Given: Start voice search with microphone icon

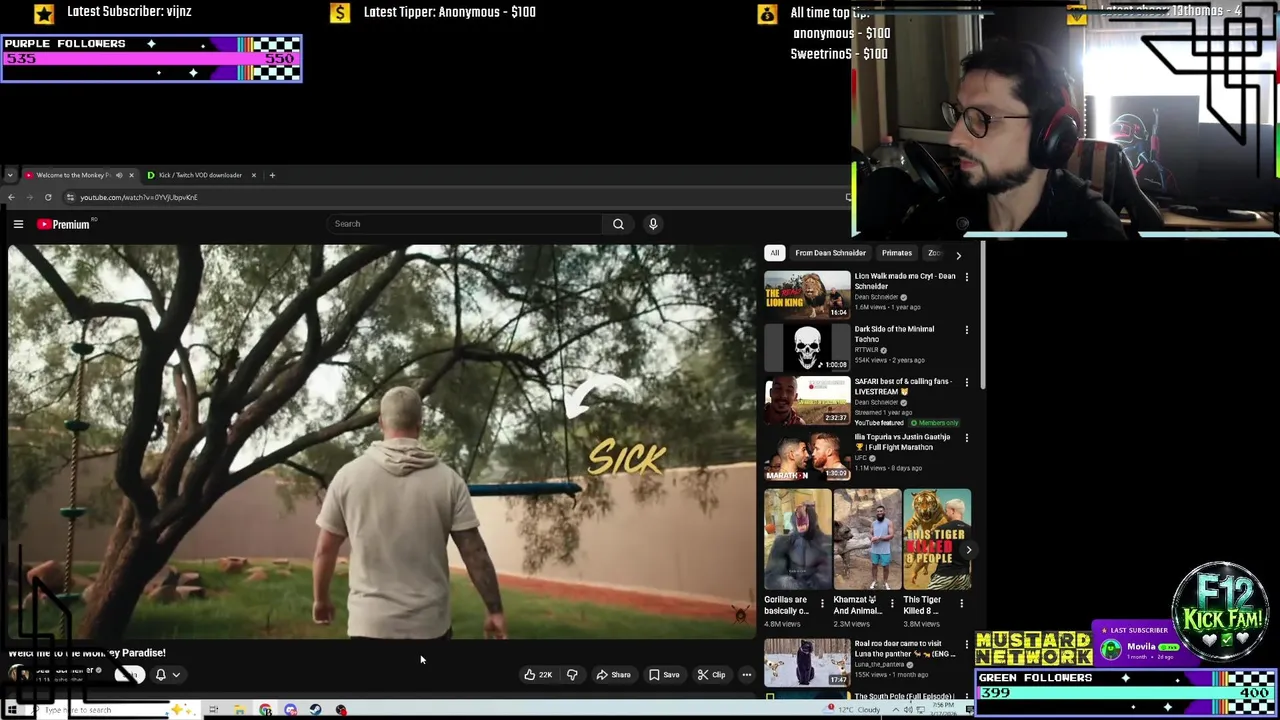Looking at the screenshot, I should coord(653,224).
